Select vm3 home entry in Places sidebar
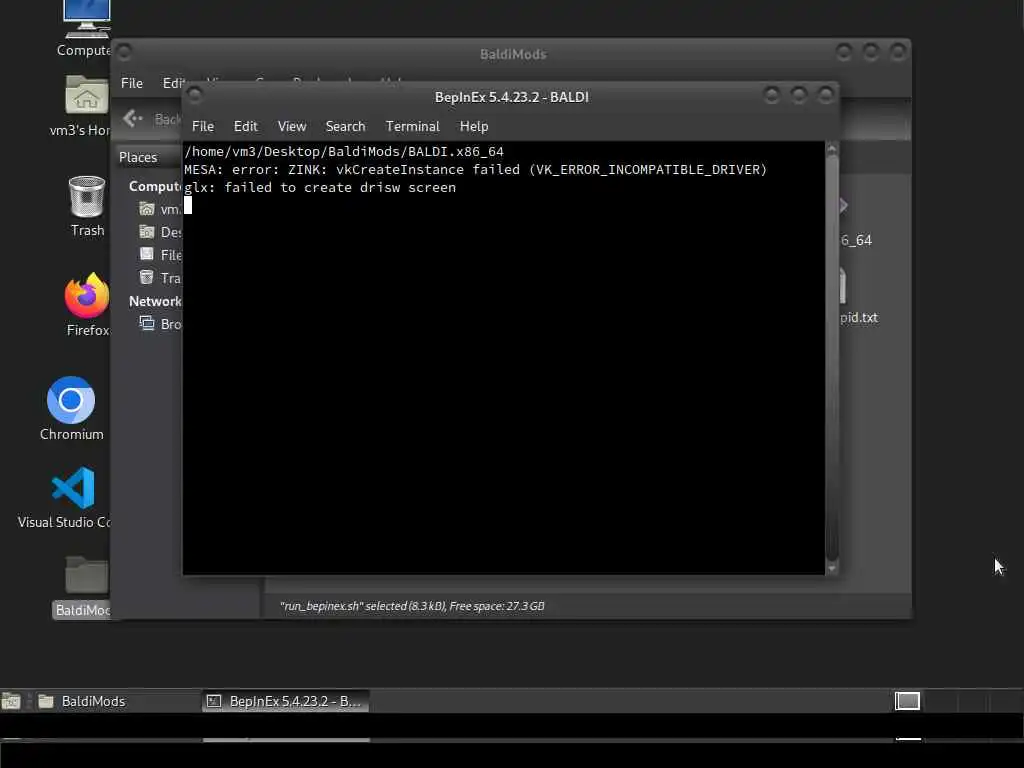The width and height of the screenshot is (1024, 768). (x=160, y=209)
